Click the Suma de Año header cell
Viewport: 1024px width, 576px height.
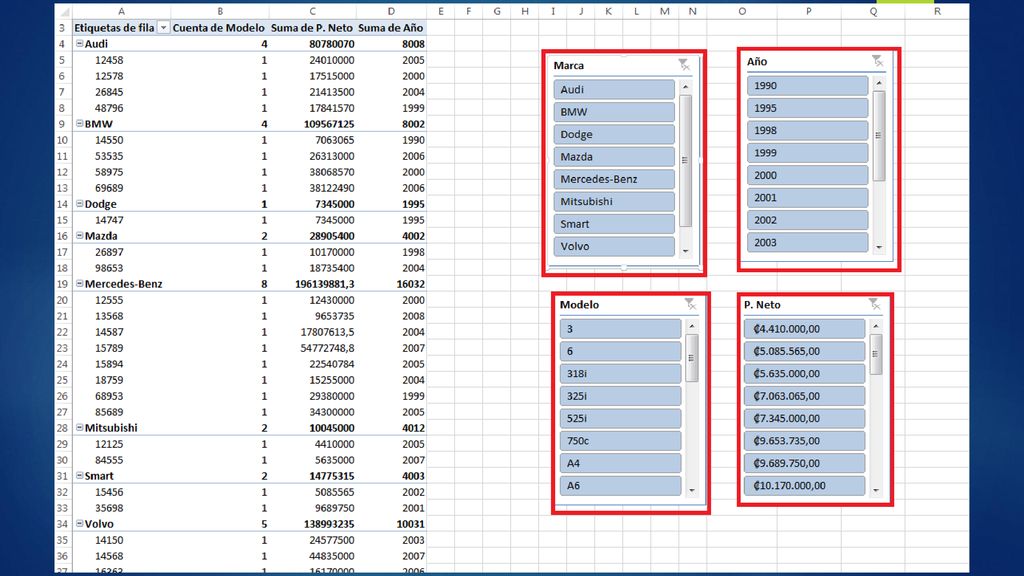(x=391, y=27)
